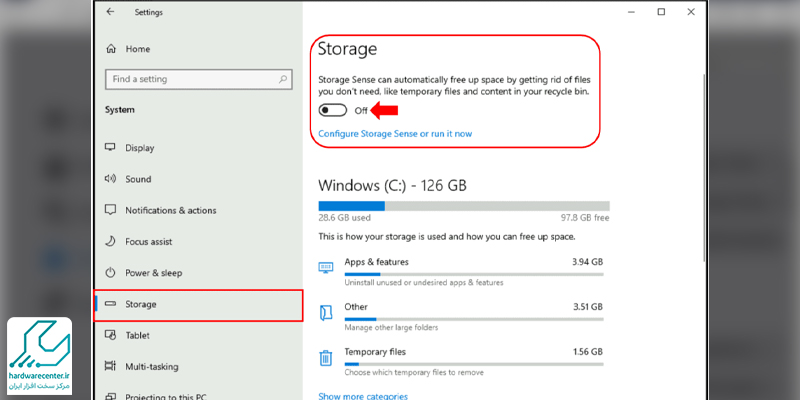
Task: Click the 3.94 GB value
Action: tap(587, 262)
